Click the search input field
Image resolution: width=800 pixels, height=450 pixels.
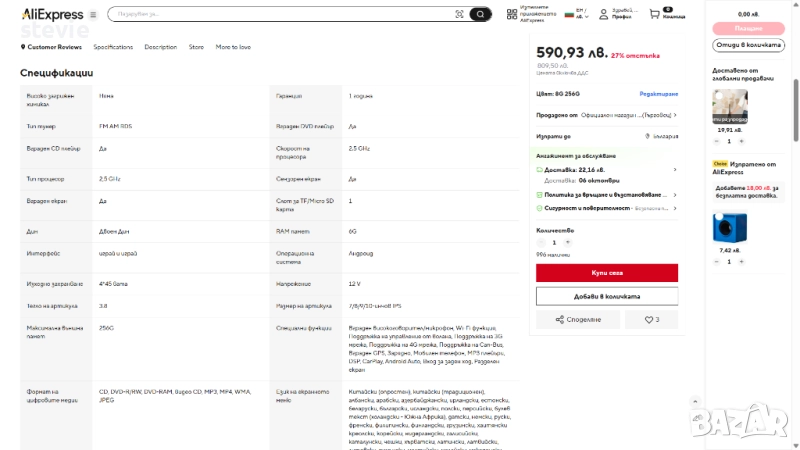[280, 14]
